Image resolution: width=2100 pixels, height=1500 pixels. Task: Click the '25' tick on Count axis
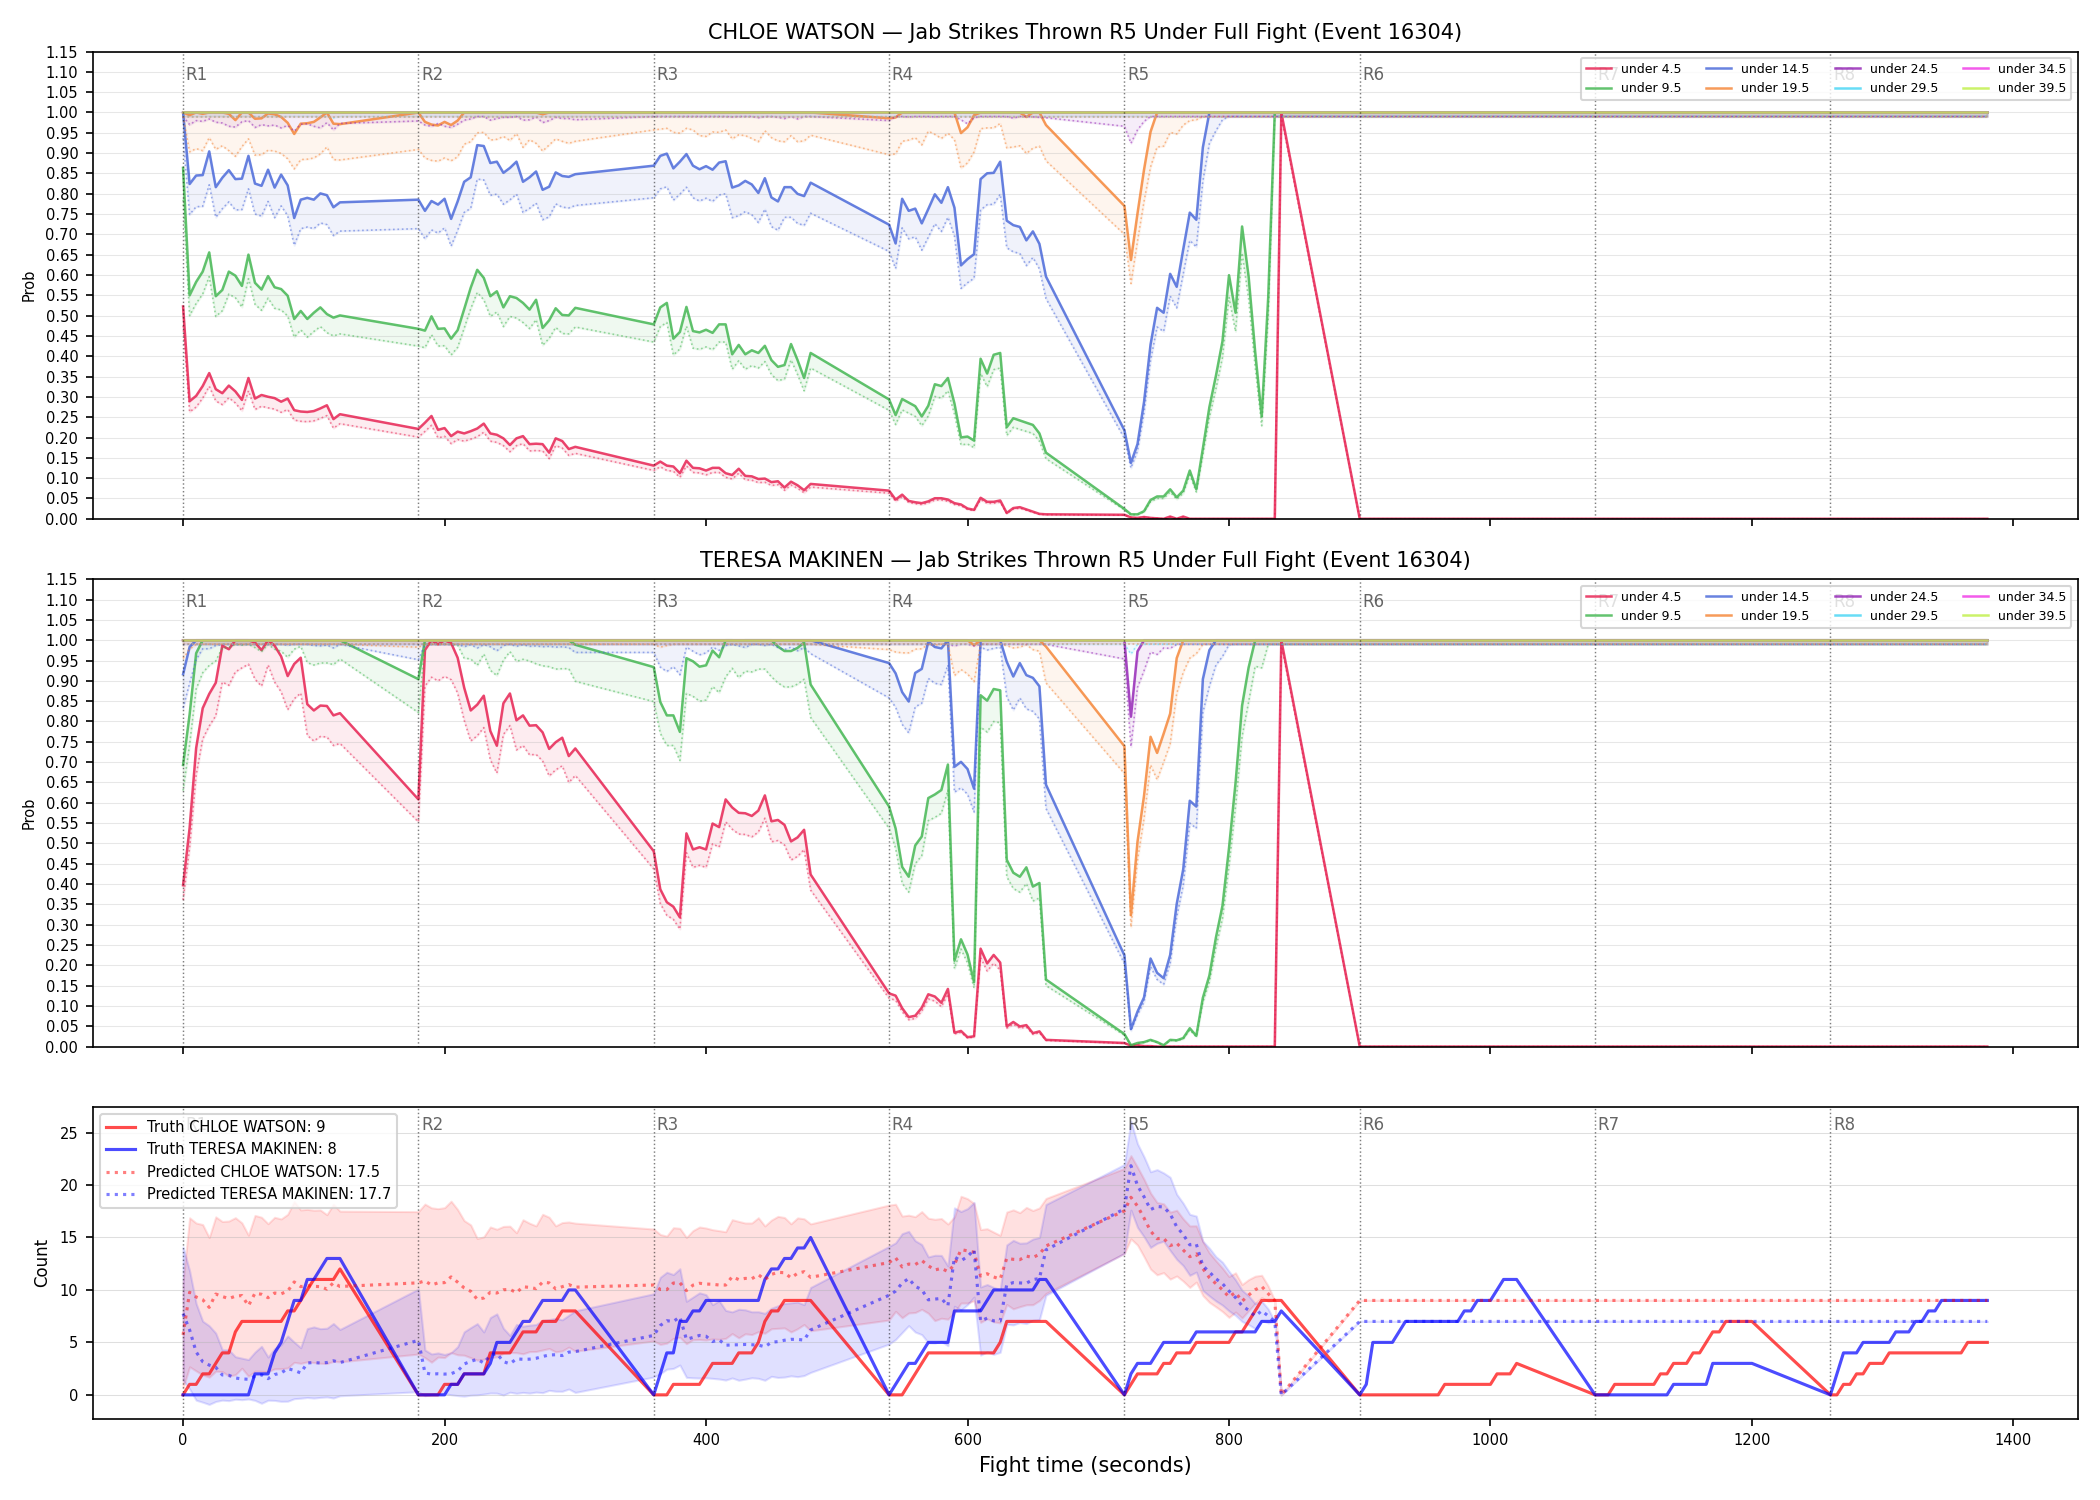pos(69,1134)
